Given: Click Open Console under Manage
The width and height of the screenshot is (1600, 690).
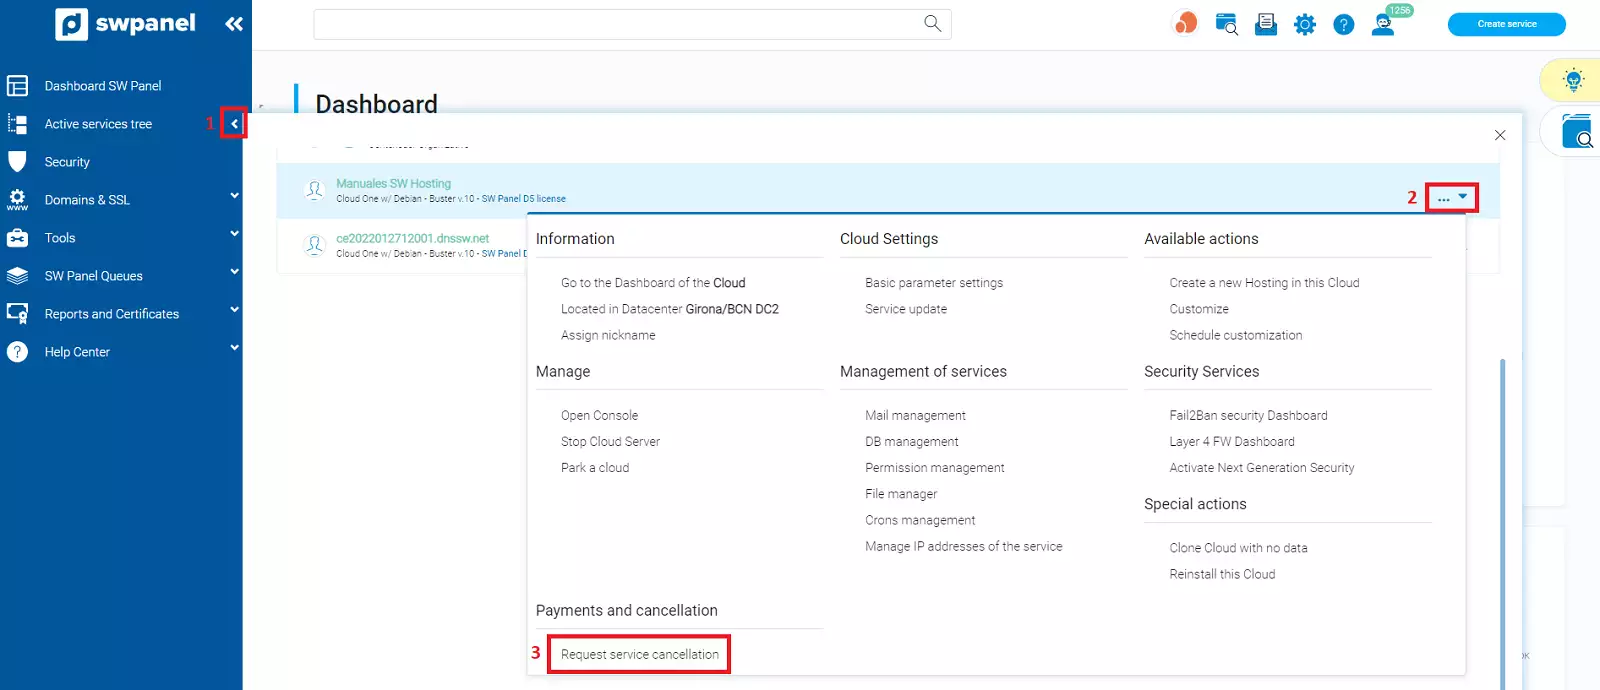Looking at the screenshot, I should 599,415.
